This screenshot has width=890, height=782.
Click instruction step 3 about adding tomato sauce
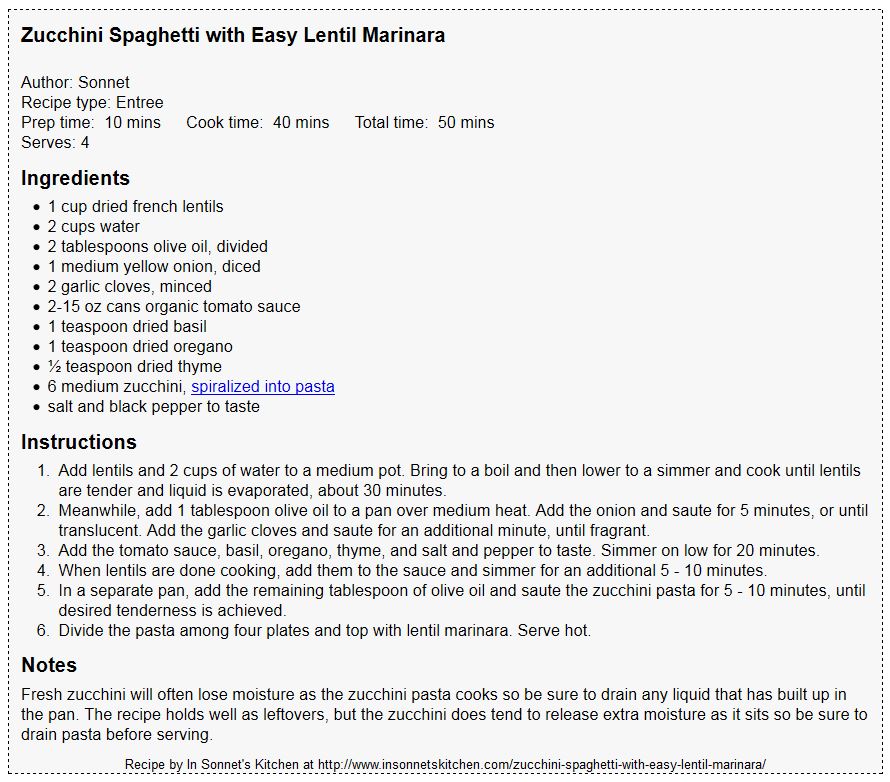pos(438,551)
